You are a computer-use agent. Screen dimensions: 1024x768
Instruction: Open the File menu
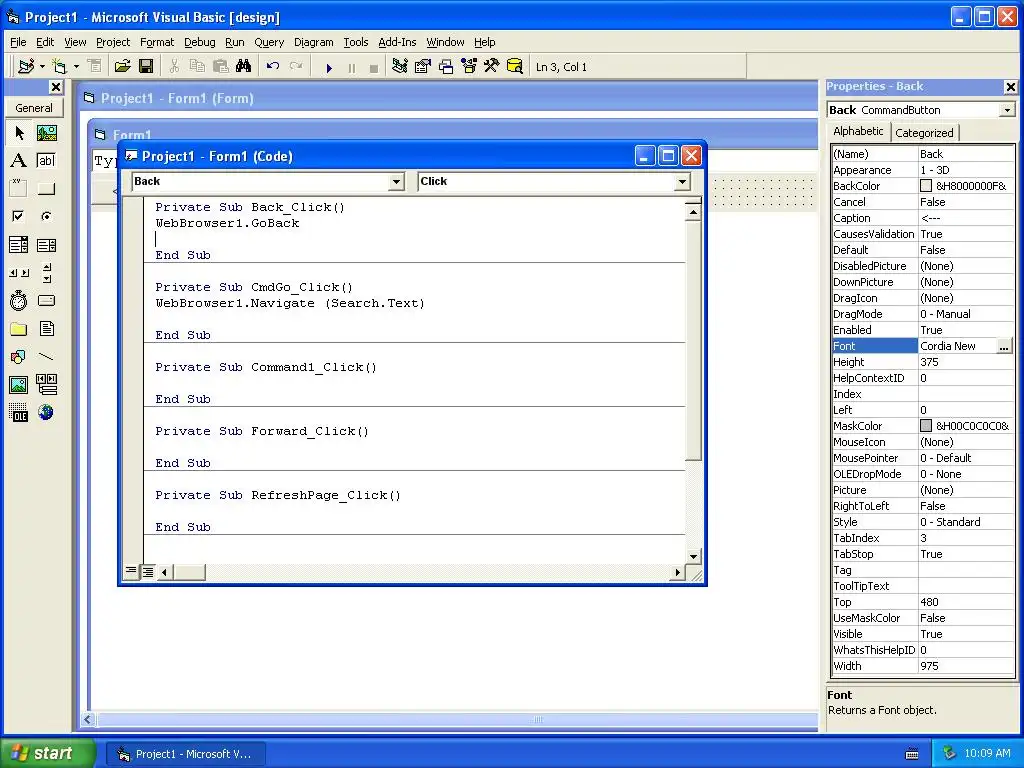[18, 42]
